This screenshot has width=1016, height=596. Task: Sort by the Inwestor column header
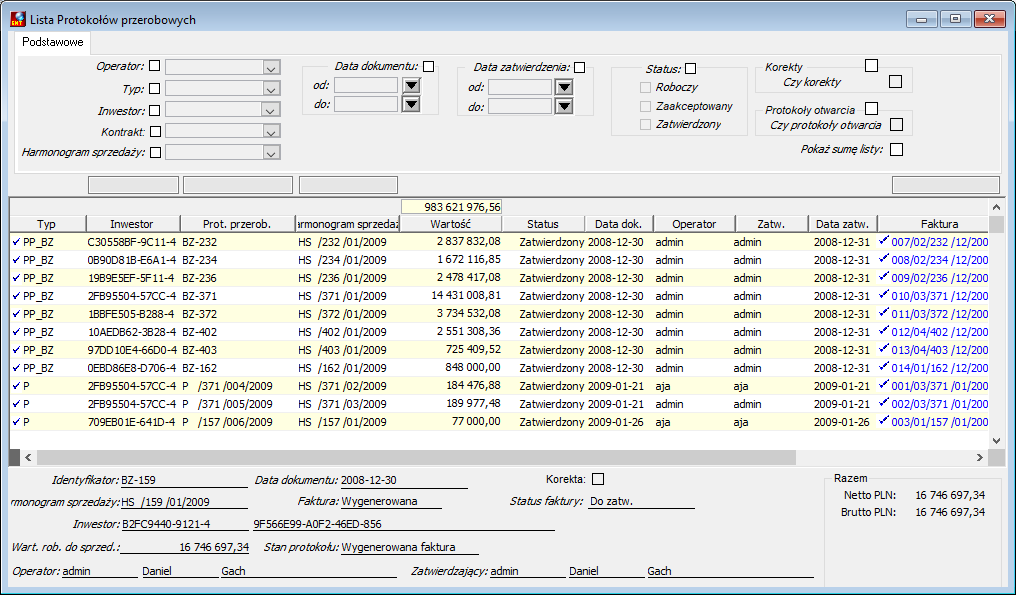point(132,224)
